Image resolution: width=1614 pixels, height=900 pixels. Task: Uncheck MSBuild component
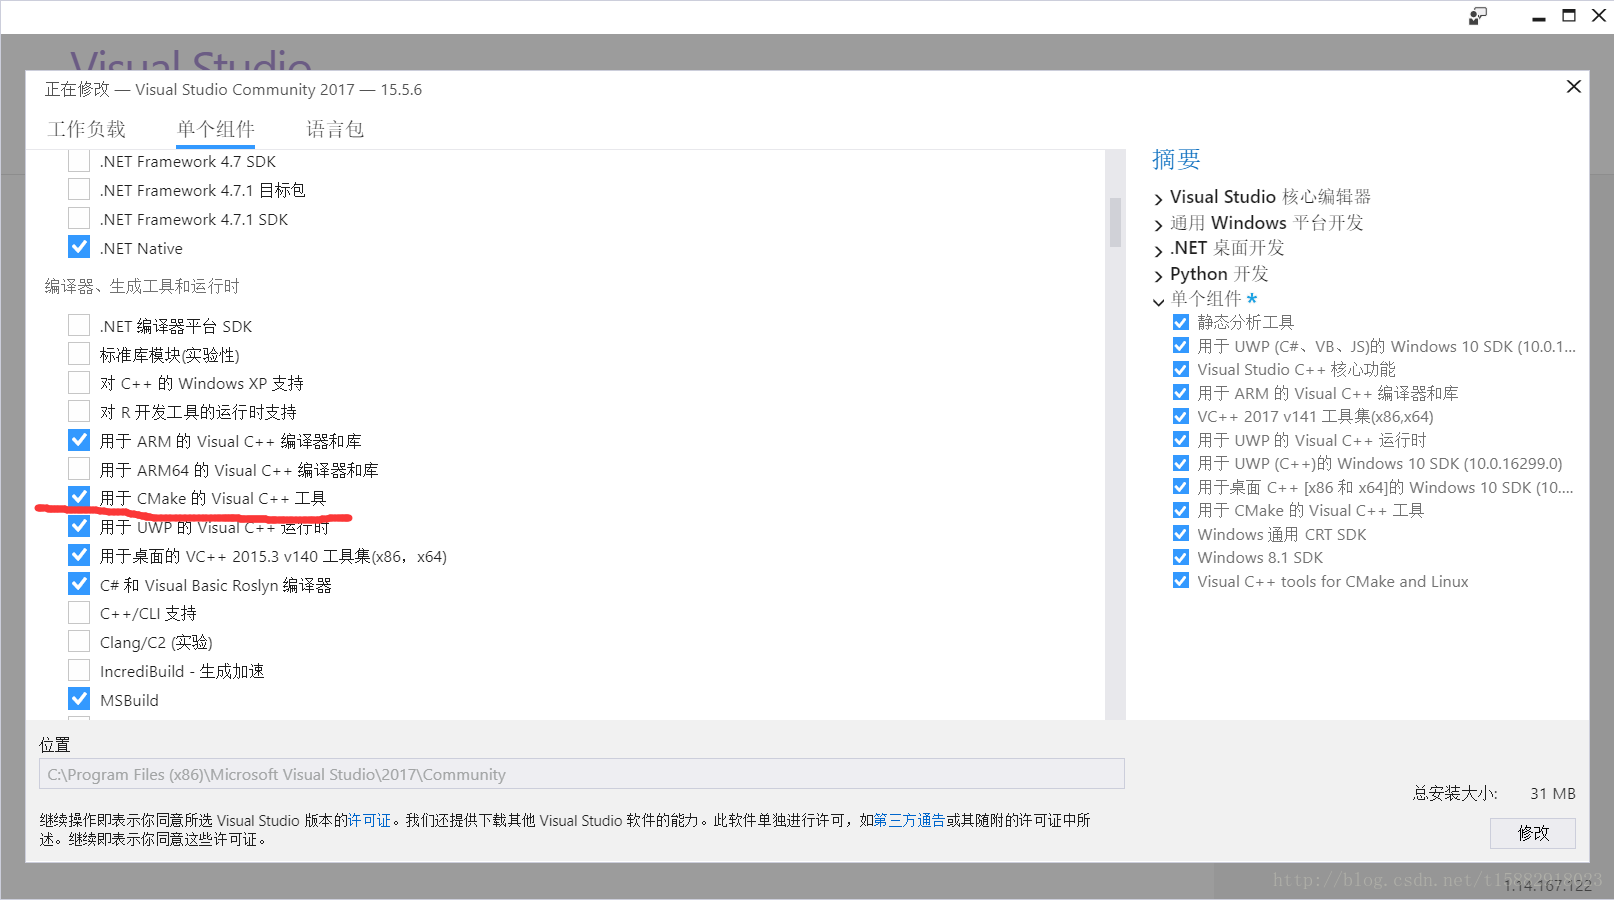coord(79,699)
